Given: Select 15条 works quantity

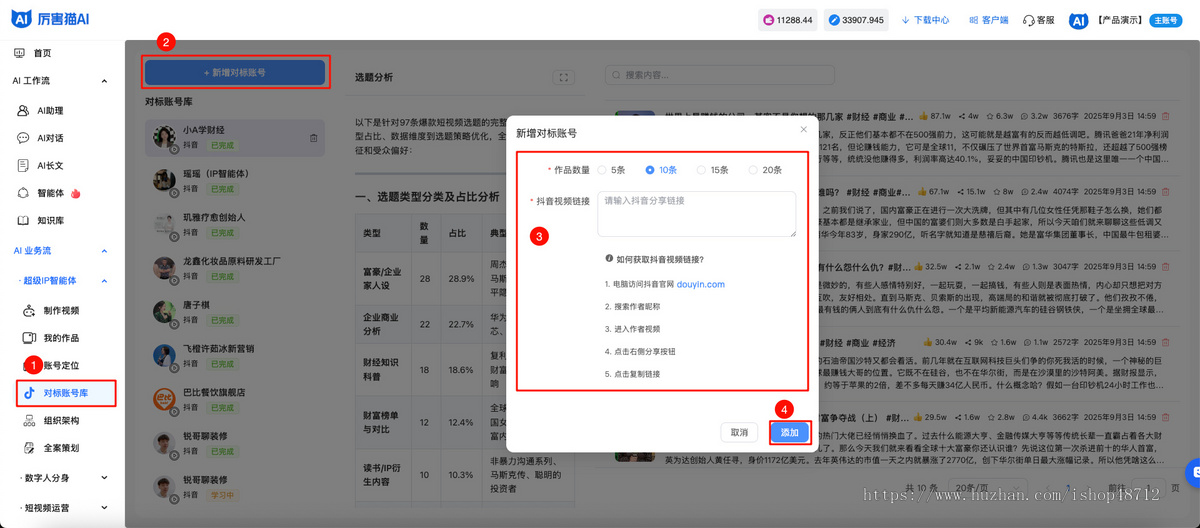Looking at the screenshot, I should (x=713, y=170).
